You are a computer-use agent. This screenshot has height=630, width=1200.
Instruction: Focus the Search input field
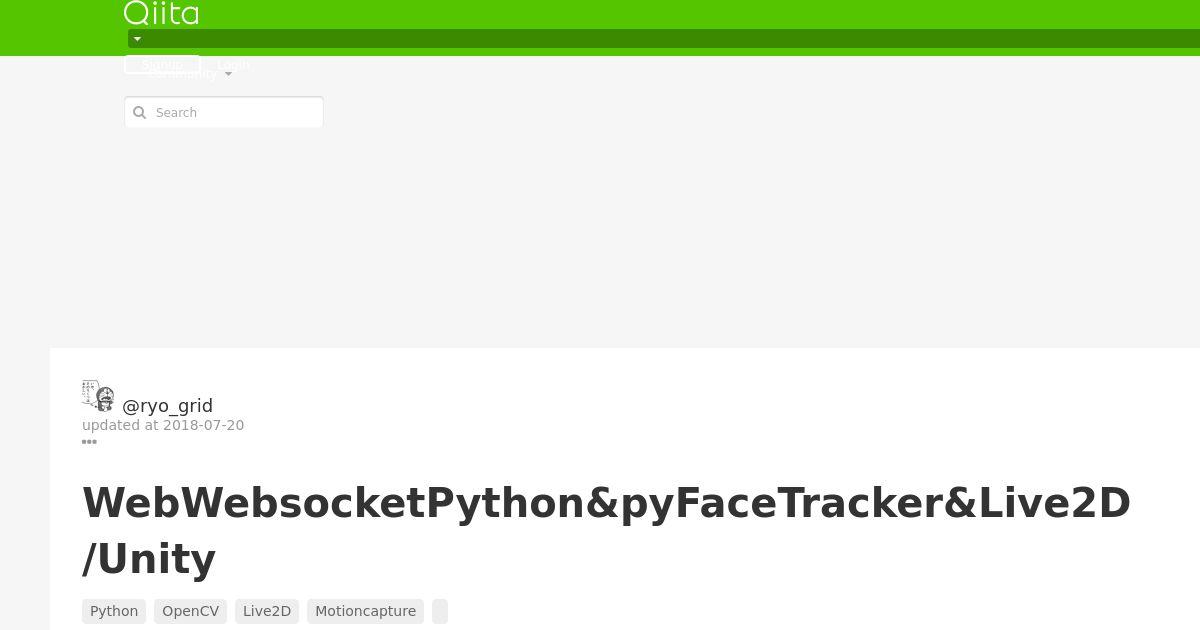[x=224, y=112]
